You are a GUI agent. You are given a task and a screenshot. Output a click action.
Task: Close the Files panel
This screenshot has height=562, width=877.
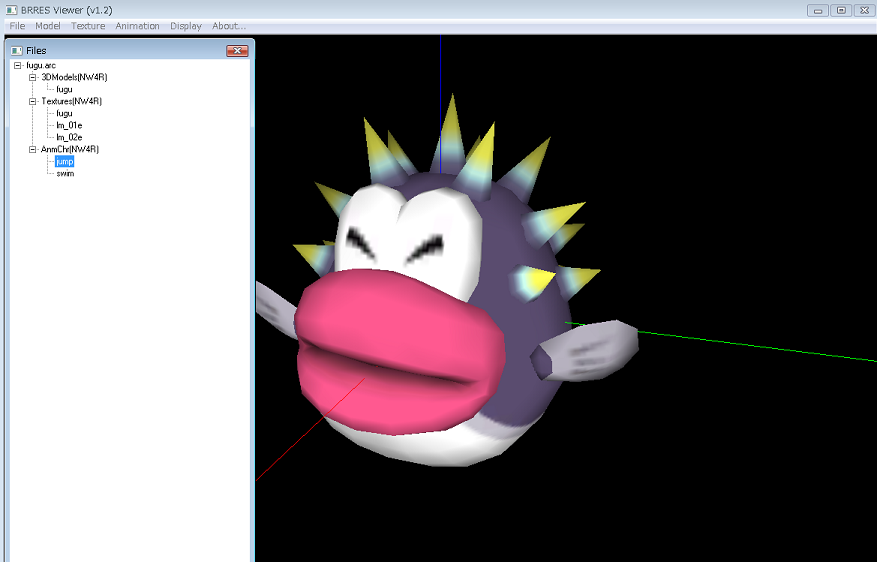[x=237, y=50]
